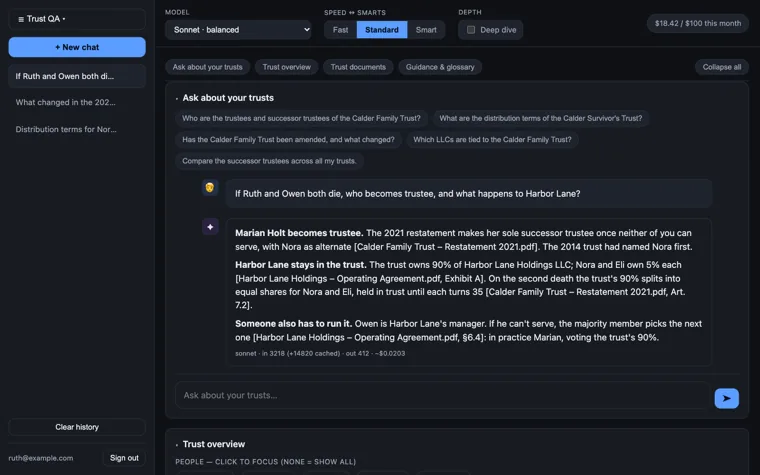Select the Fast speed option
Image resolution: width=760 pixels, height=475 pixels.
click(x=340, y=30)
